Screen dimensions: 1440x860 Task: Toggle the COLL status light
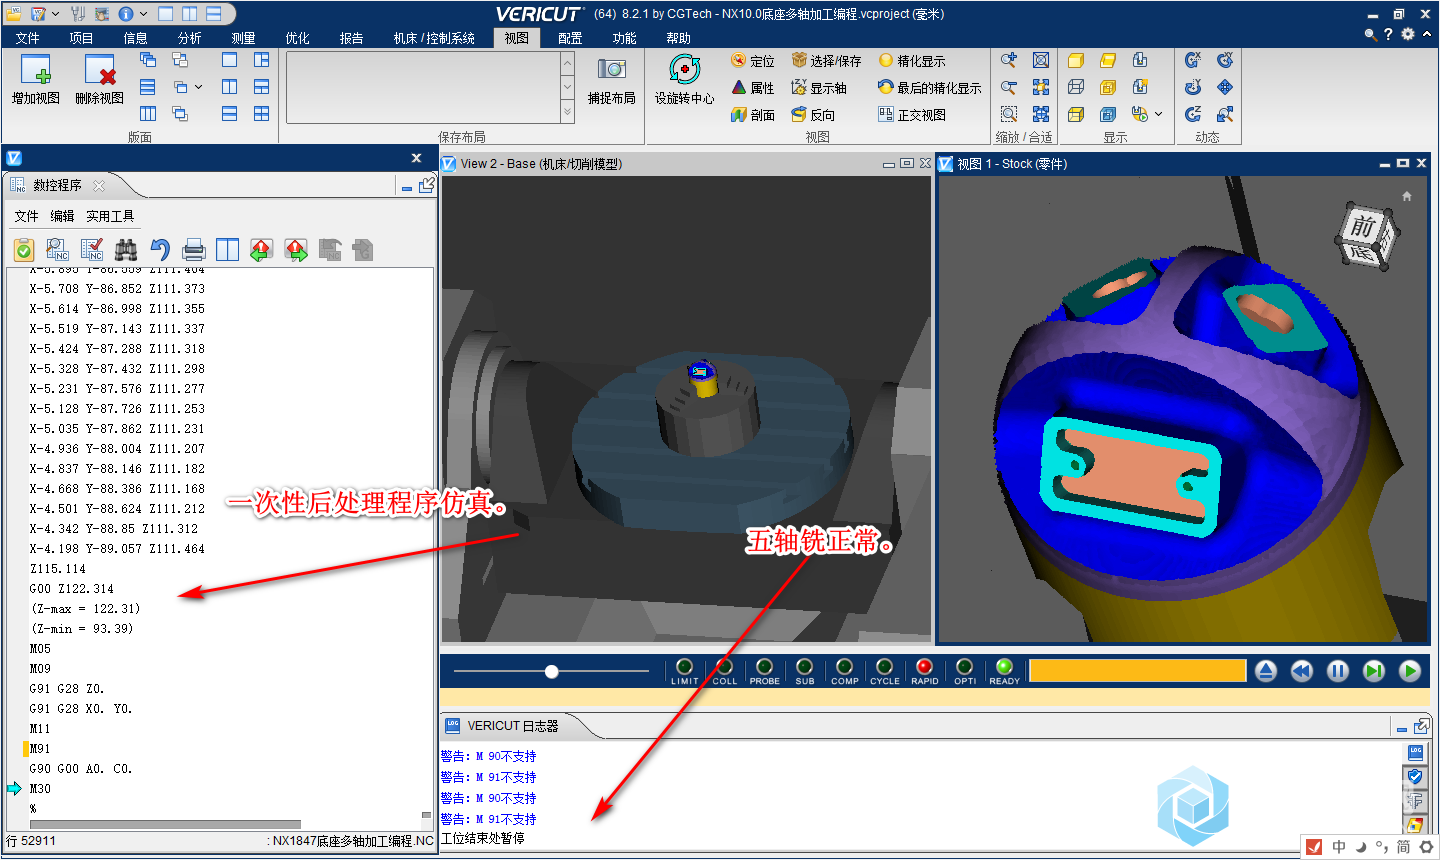(725, 671)
